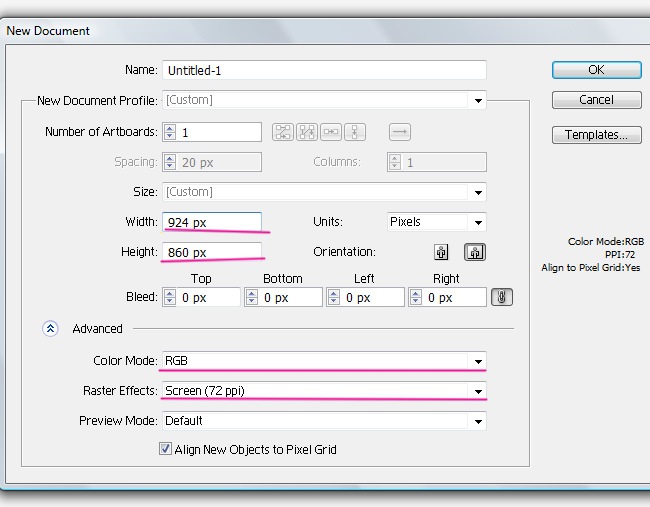Choose the landscape orientation icon
The height and width of the screenshot is (507, 650).
coord(475,252)
